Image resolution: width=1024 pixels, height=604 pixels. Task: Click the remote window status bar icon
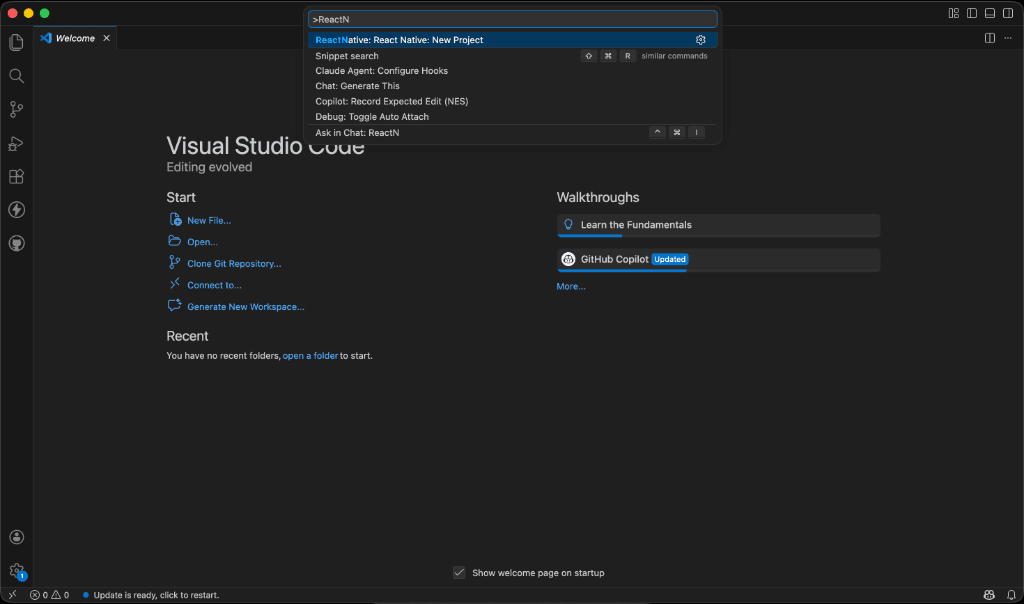[12, 595]
